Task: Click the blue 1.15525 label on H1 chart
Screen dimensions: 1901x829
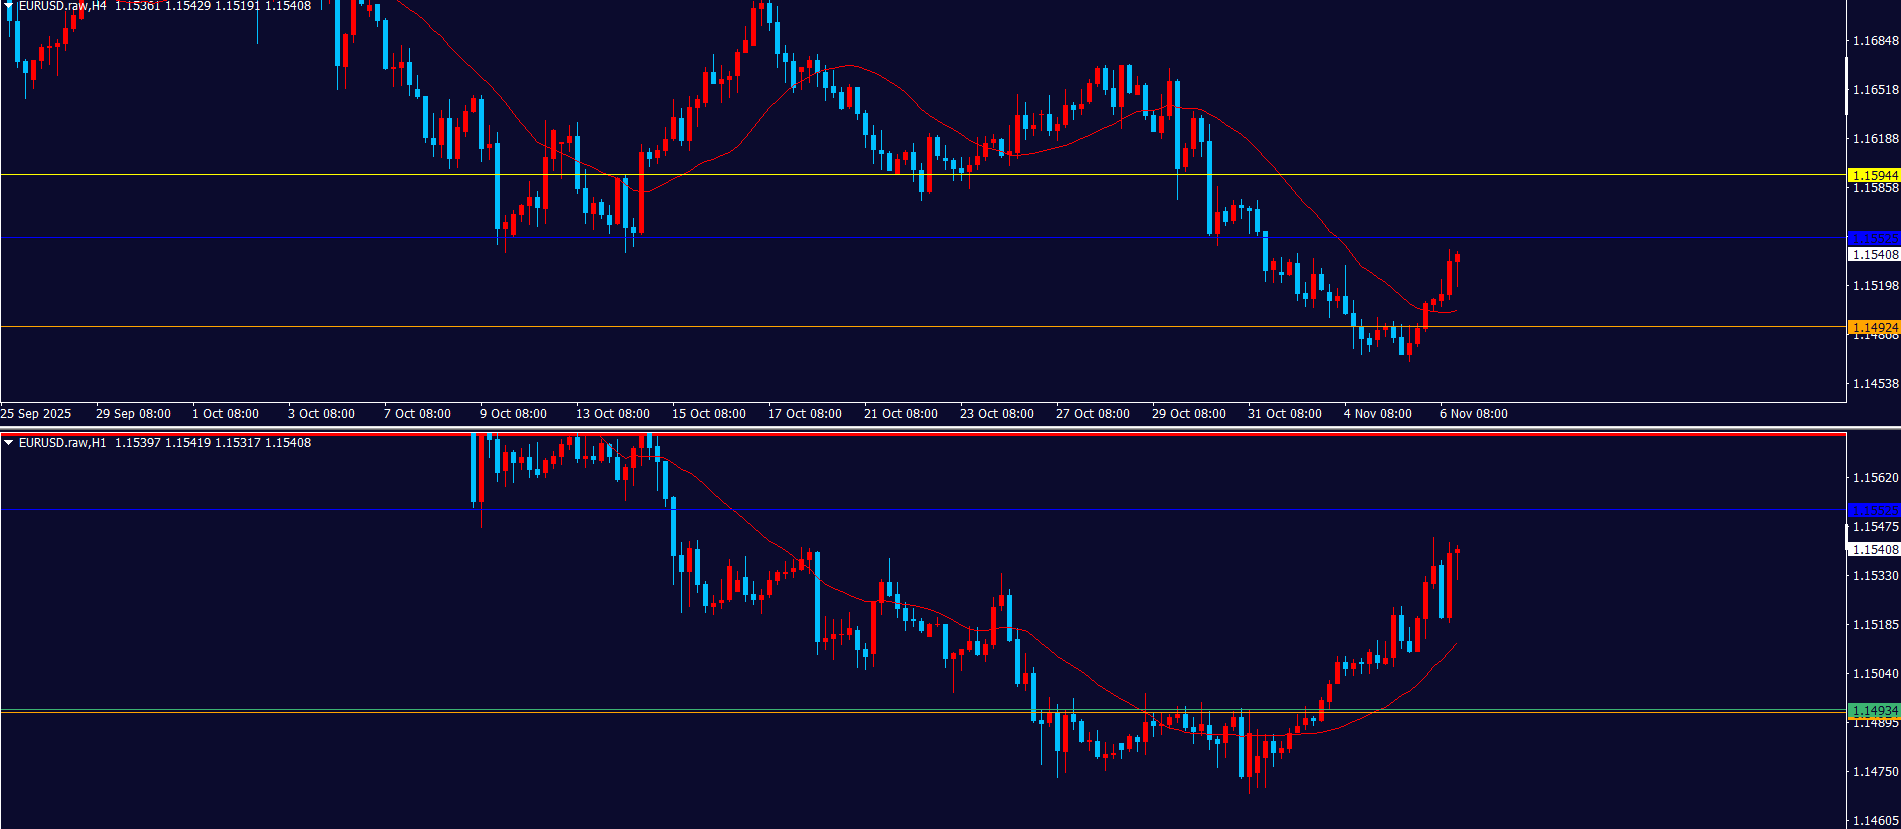Action: [1874, 510]
